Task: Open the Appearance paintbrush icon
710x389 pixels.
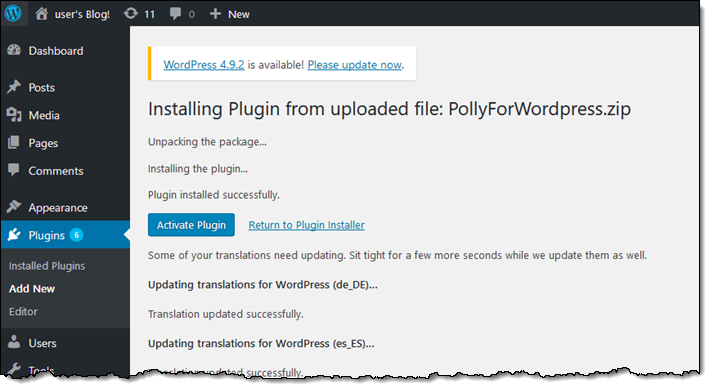Action: point(14,207)
